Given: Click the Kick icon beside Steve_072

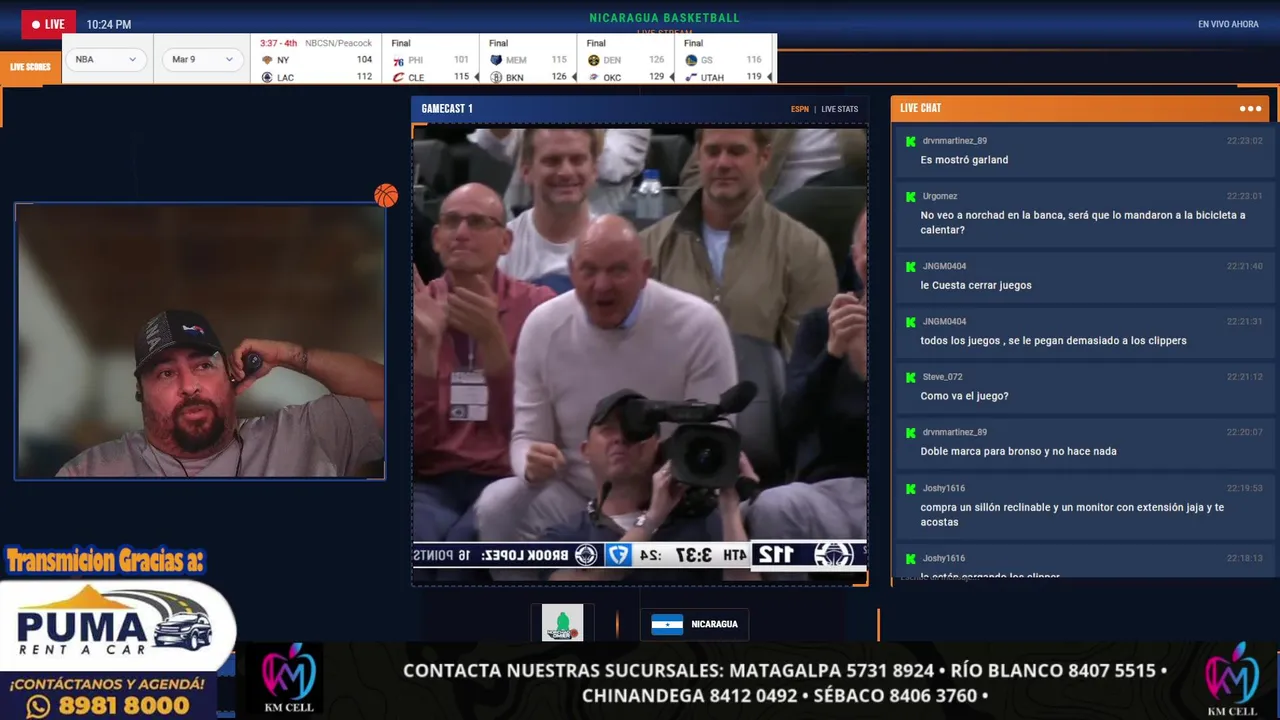Looking at the screenshot, I should pyautogui.click(x=910, y=377).
